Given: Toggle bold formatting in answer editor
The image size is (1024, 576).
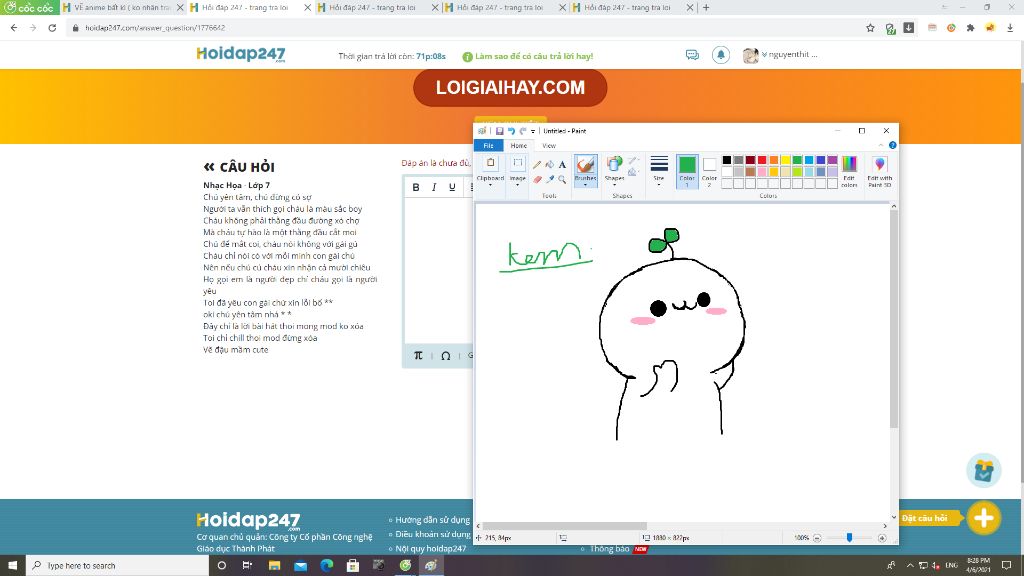Looking at the screenshot, I should pyautogui.click(x=417, y=187).
